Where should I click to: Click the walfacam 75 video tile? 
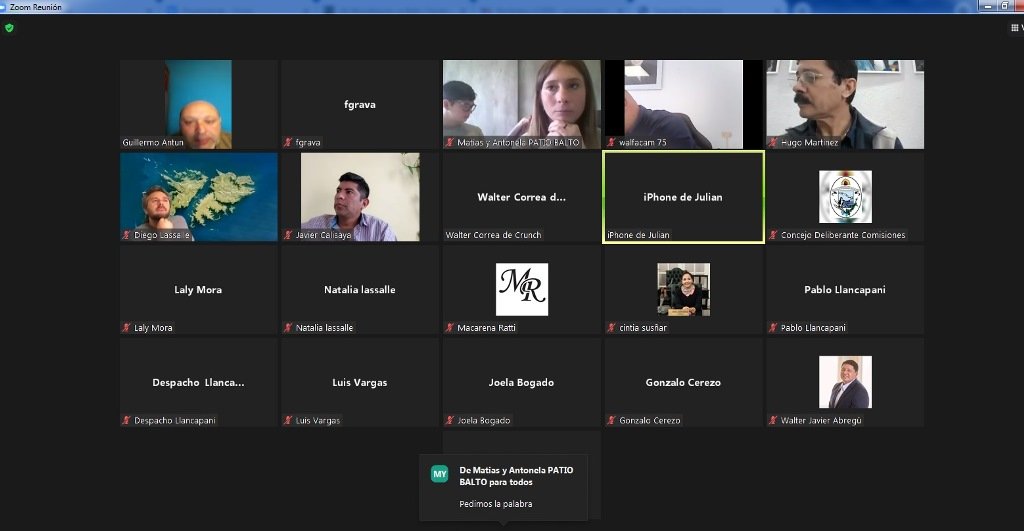pyautogui.click(x=683, y=104)
